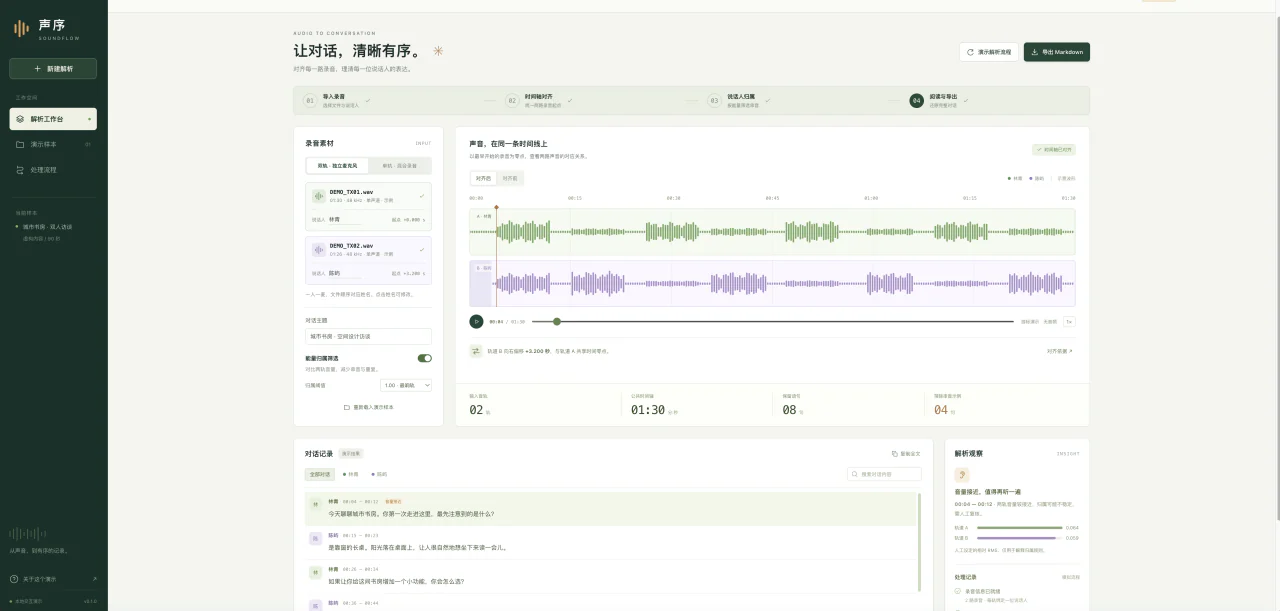Viewport: 1280px width, 611px height.
Task: Click the purple track B waveform
Action: click(x=772, y=284)
